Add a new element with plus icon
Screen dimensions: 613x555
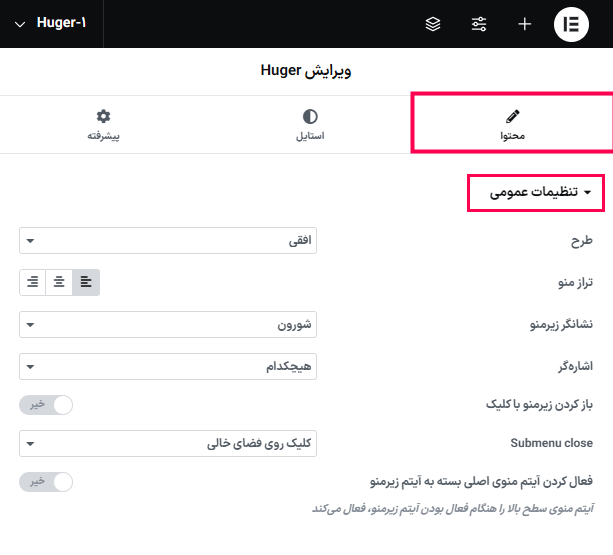(x=524, y=24)
